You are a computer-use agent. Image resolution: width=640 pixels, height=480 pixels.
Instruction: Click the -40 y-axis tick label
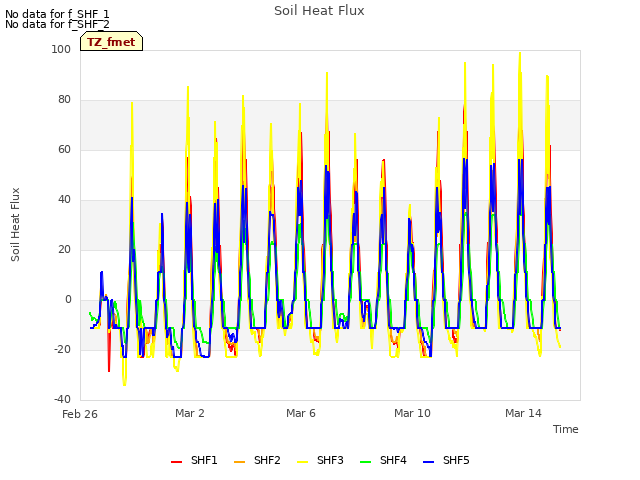[x=62, y=399]
